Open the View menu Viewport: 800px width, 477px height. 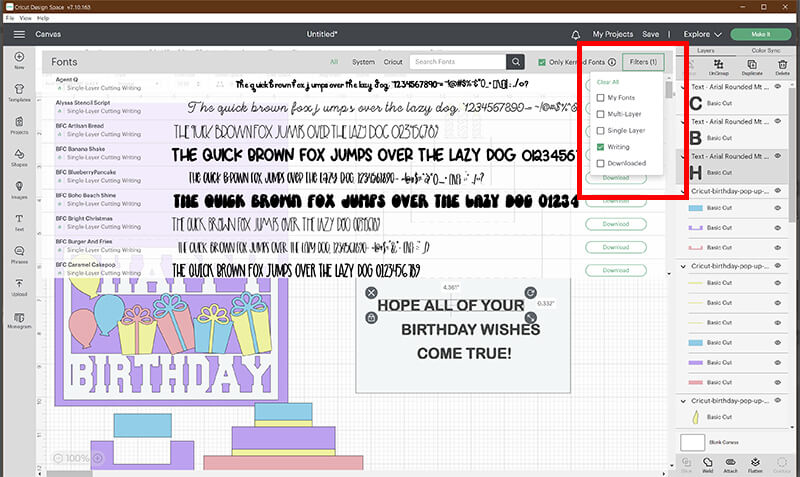(x=26, y=18)
